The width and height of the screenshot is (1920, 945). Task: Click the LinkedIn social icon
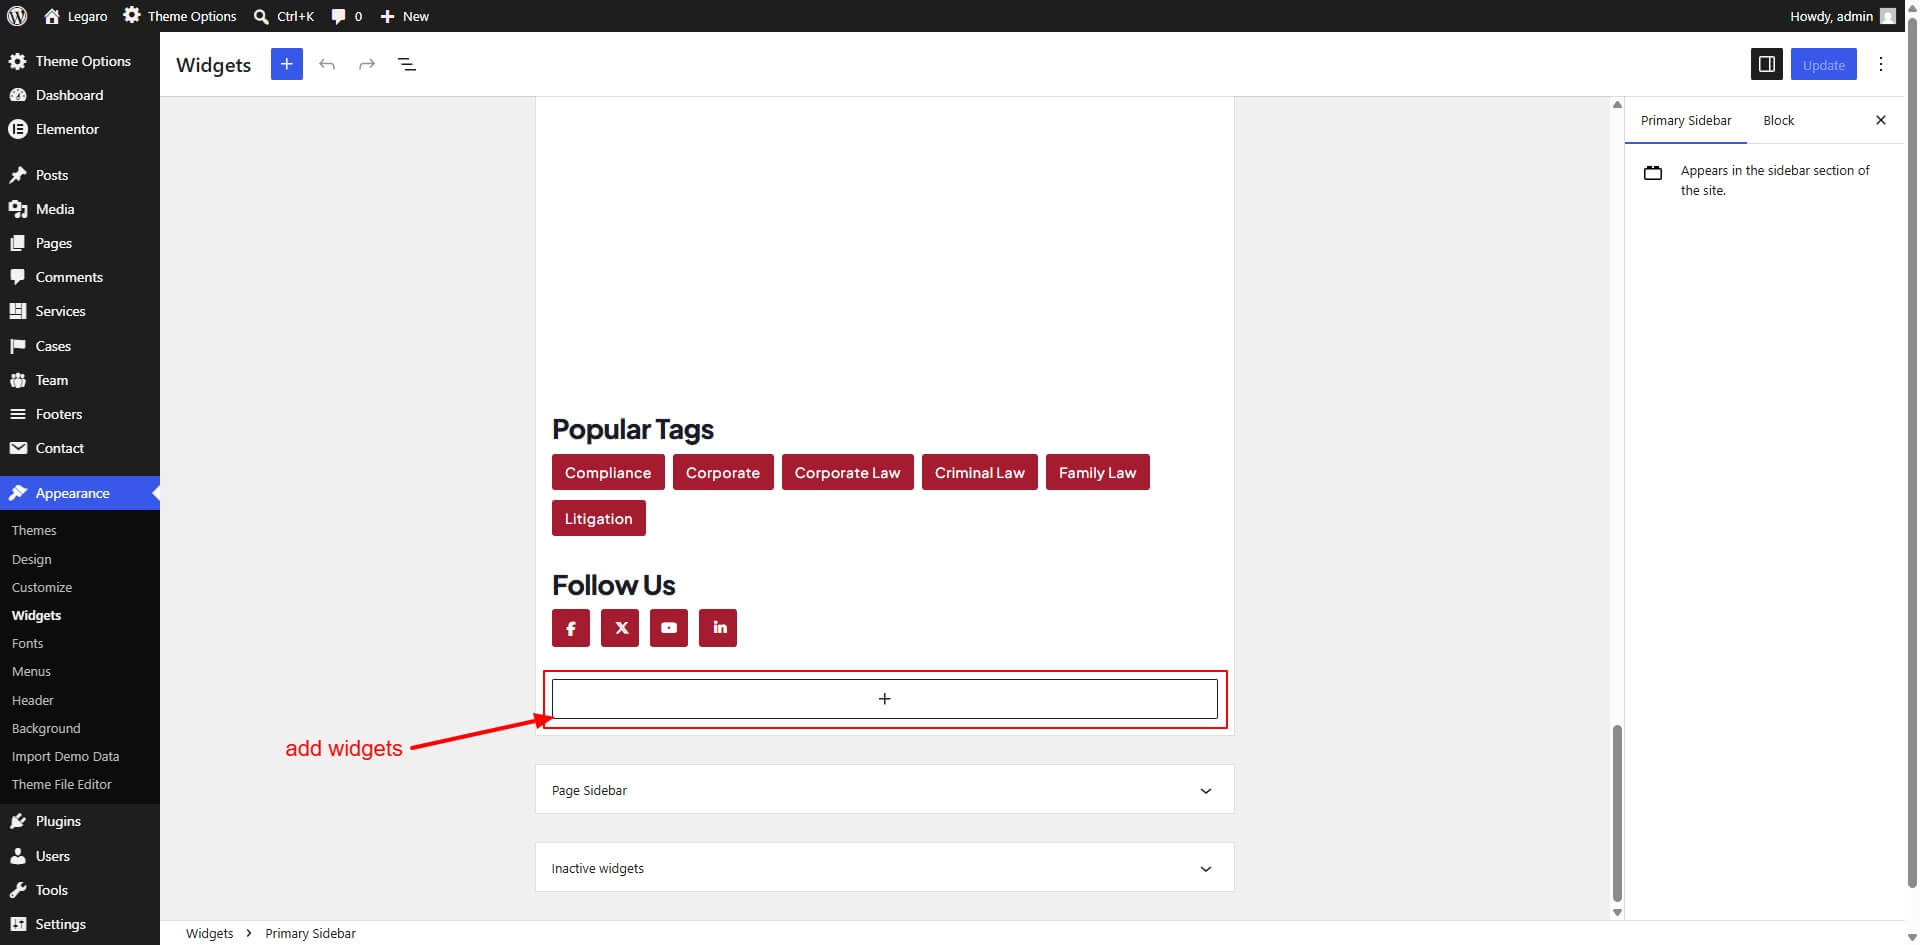pyautogui.click(x=718, y=628)
